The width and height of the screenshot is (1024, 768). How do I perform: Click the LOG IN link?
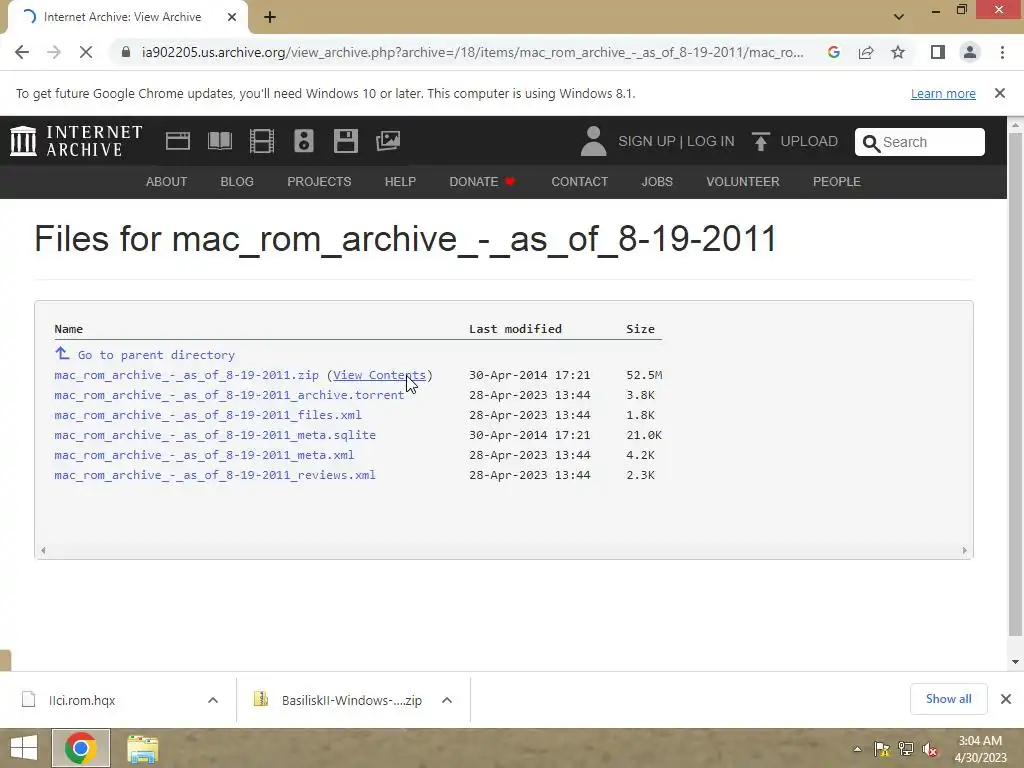tap(711, 141)
